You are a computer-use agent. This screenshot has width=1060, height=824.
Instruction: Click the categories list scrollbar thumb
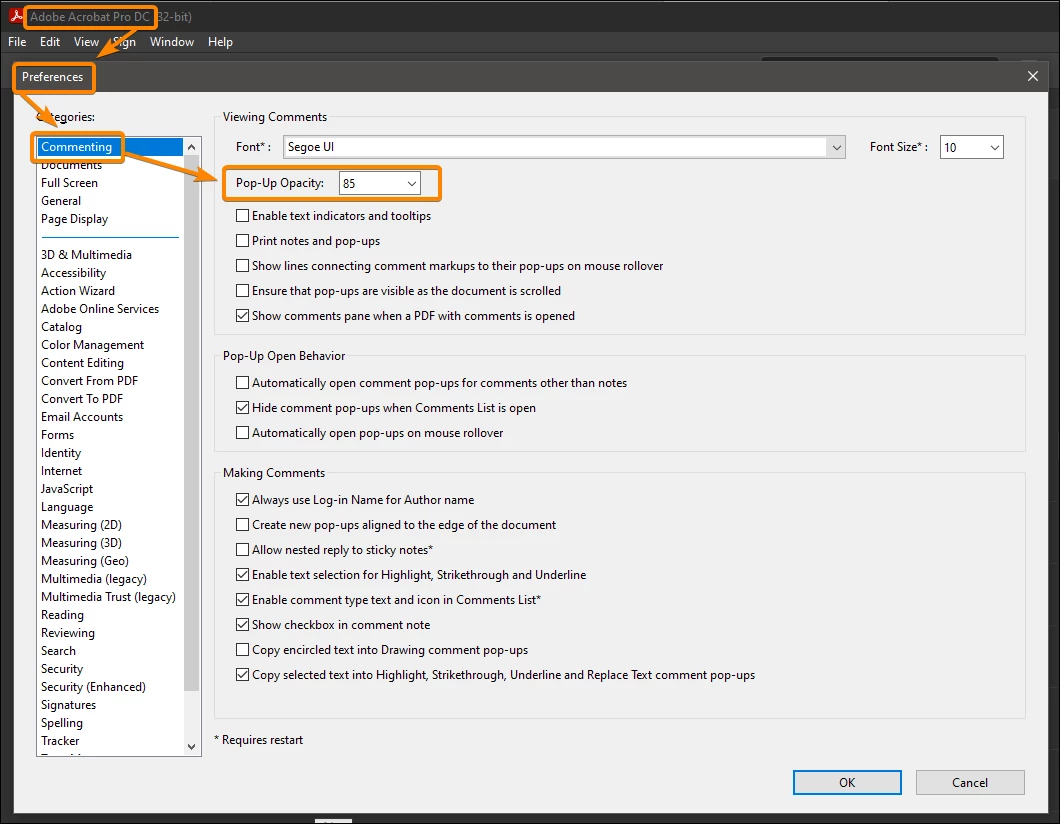click(x=191, y=422)
